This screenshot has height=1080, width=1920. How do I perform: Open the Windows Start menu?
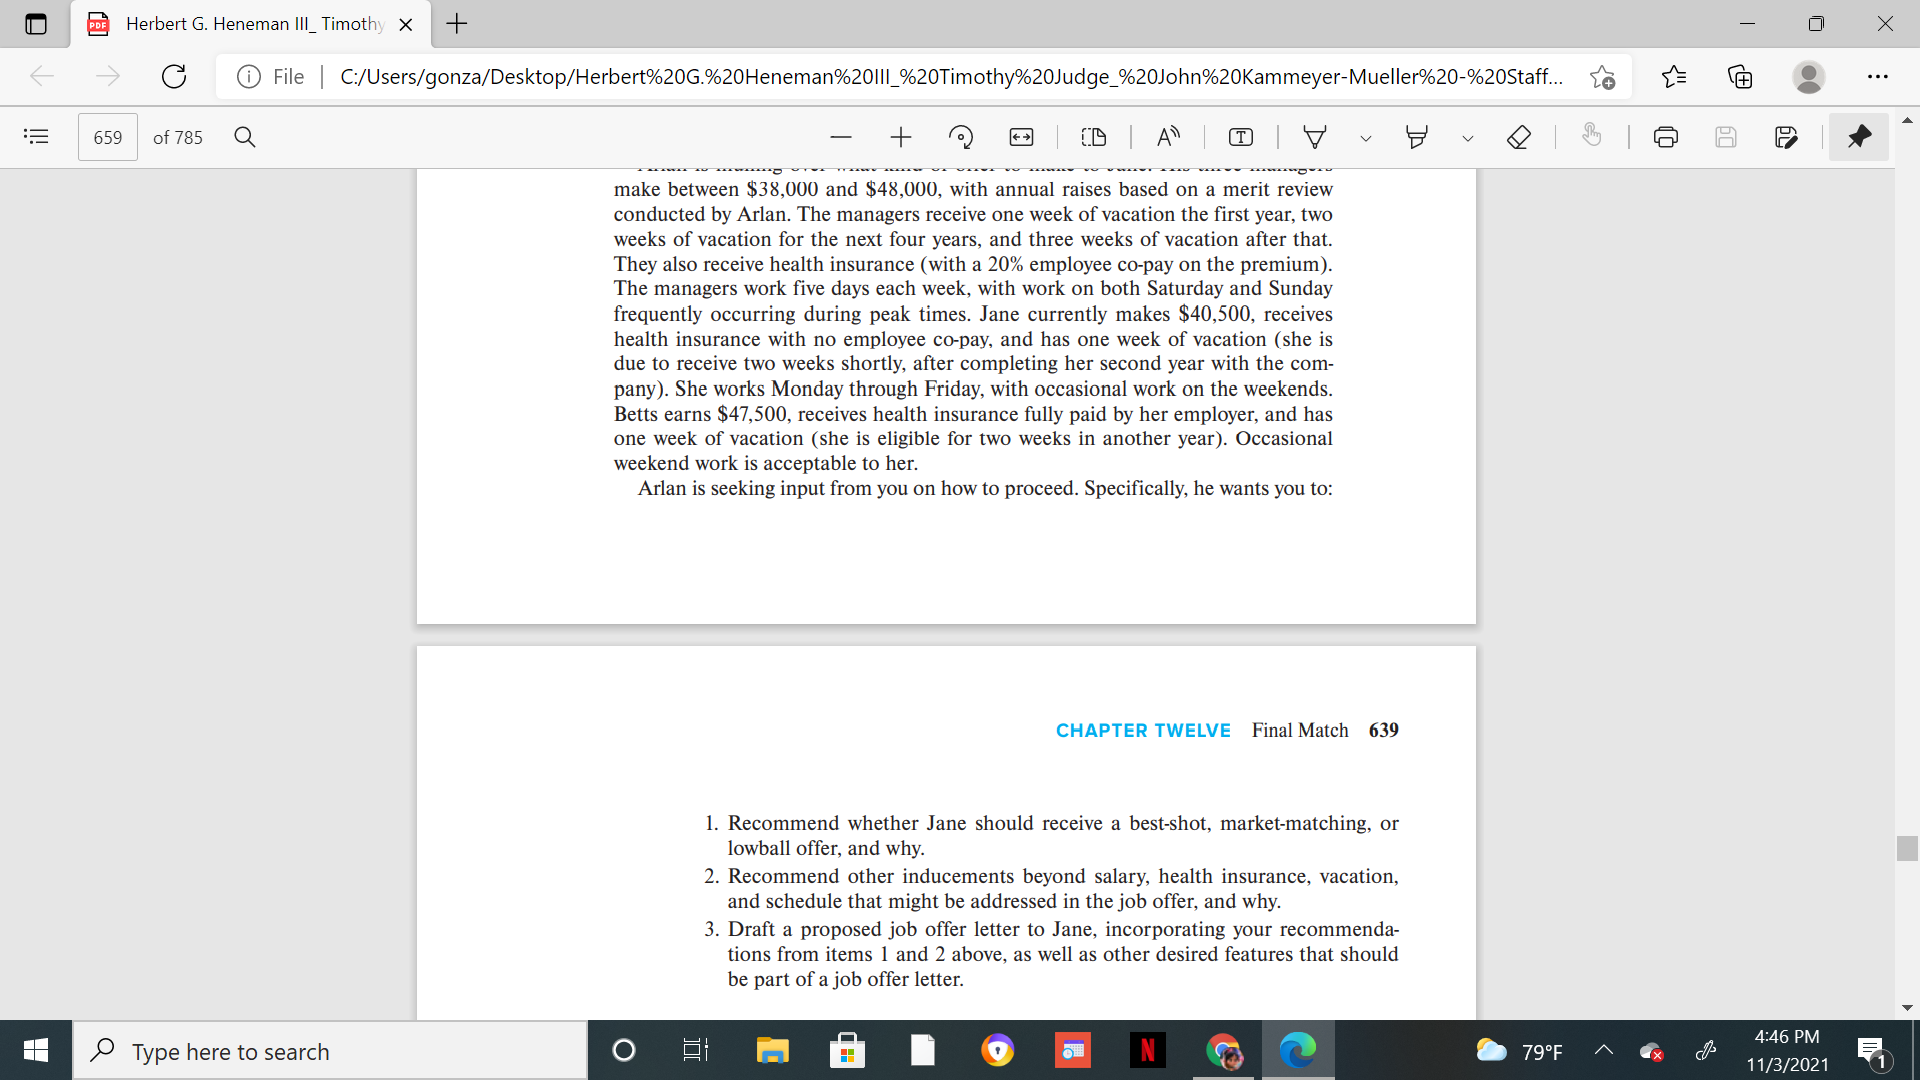click(x=36, y=1051)
